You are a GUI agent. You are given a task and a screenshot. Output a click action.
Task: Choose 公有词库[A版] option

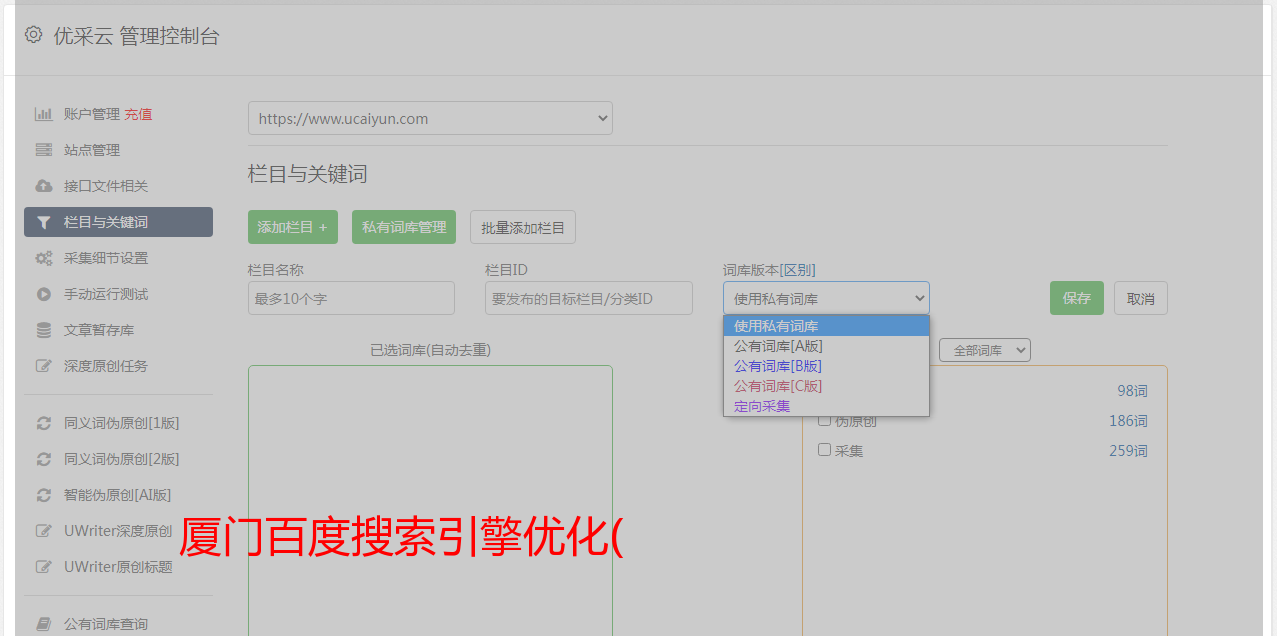pyautogui.click(x=826, y=346)
